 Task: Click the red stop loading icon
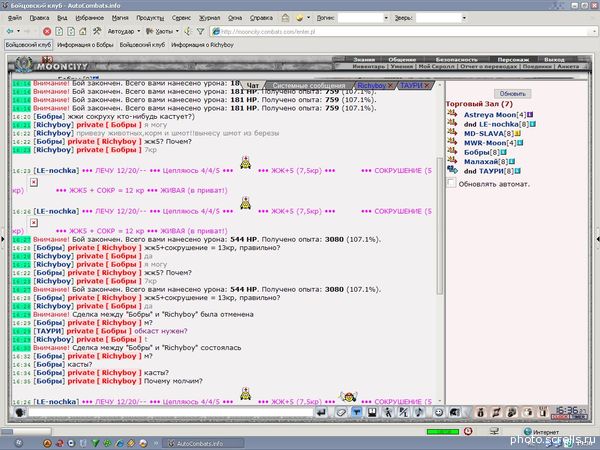click(47, 31)
